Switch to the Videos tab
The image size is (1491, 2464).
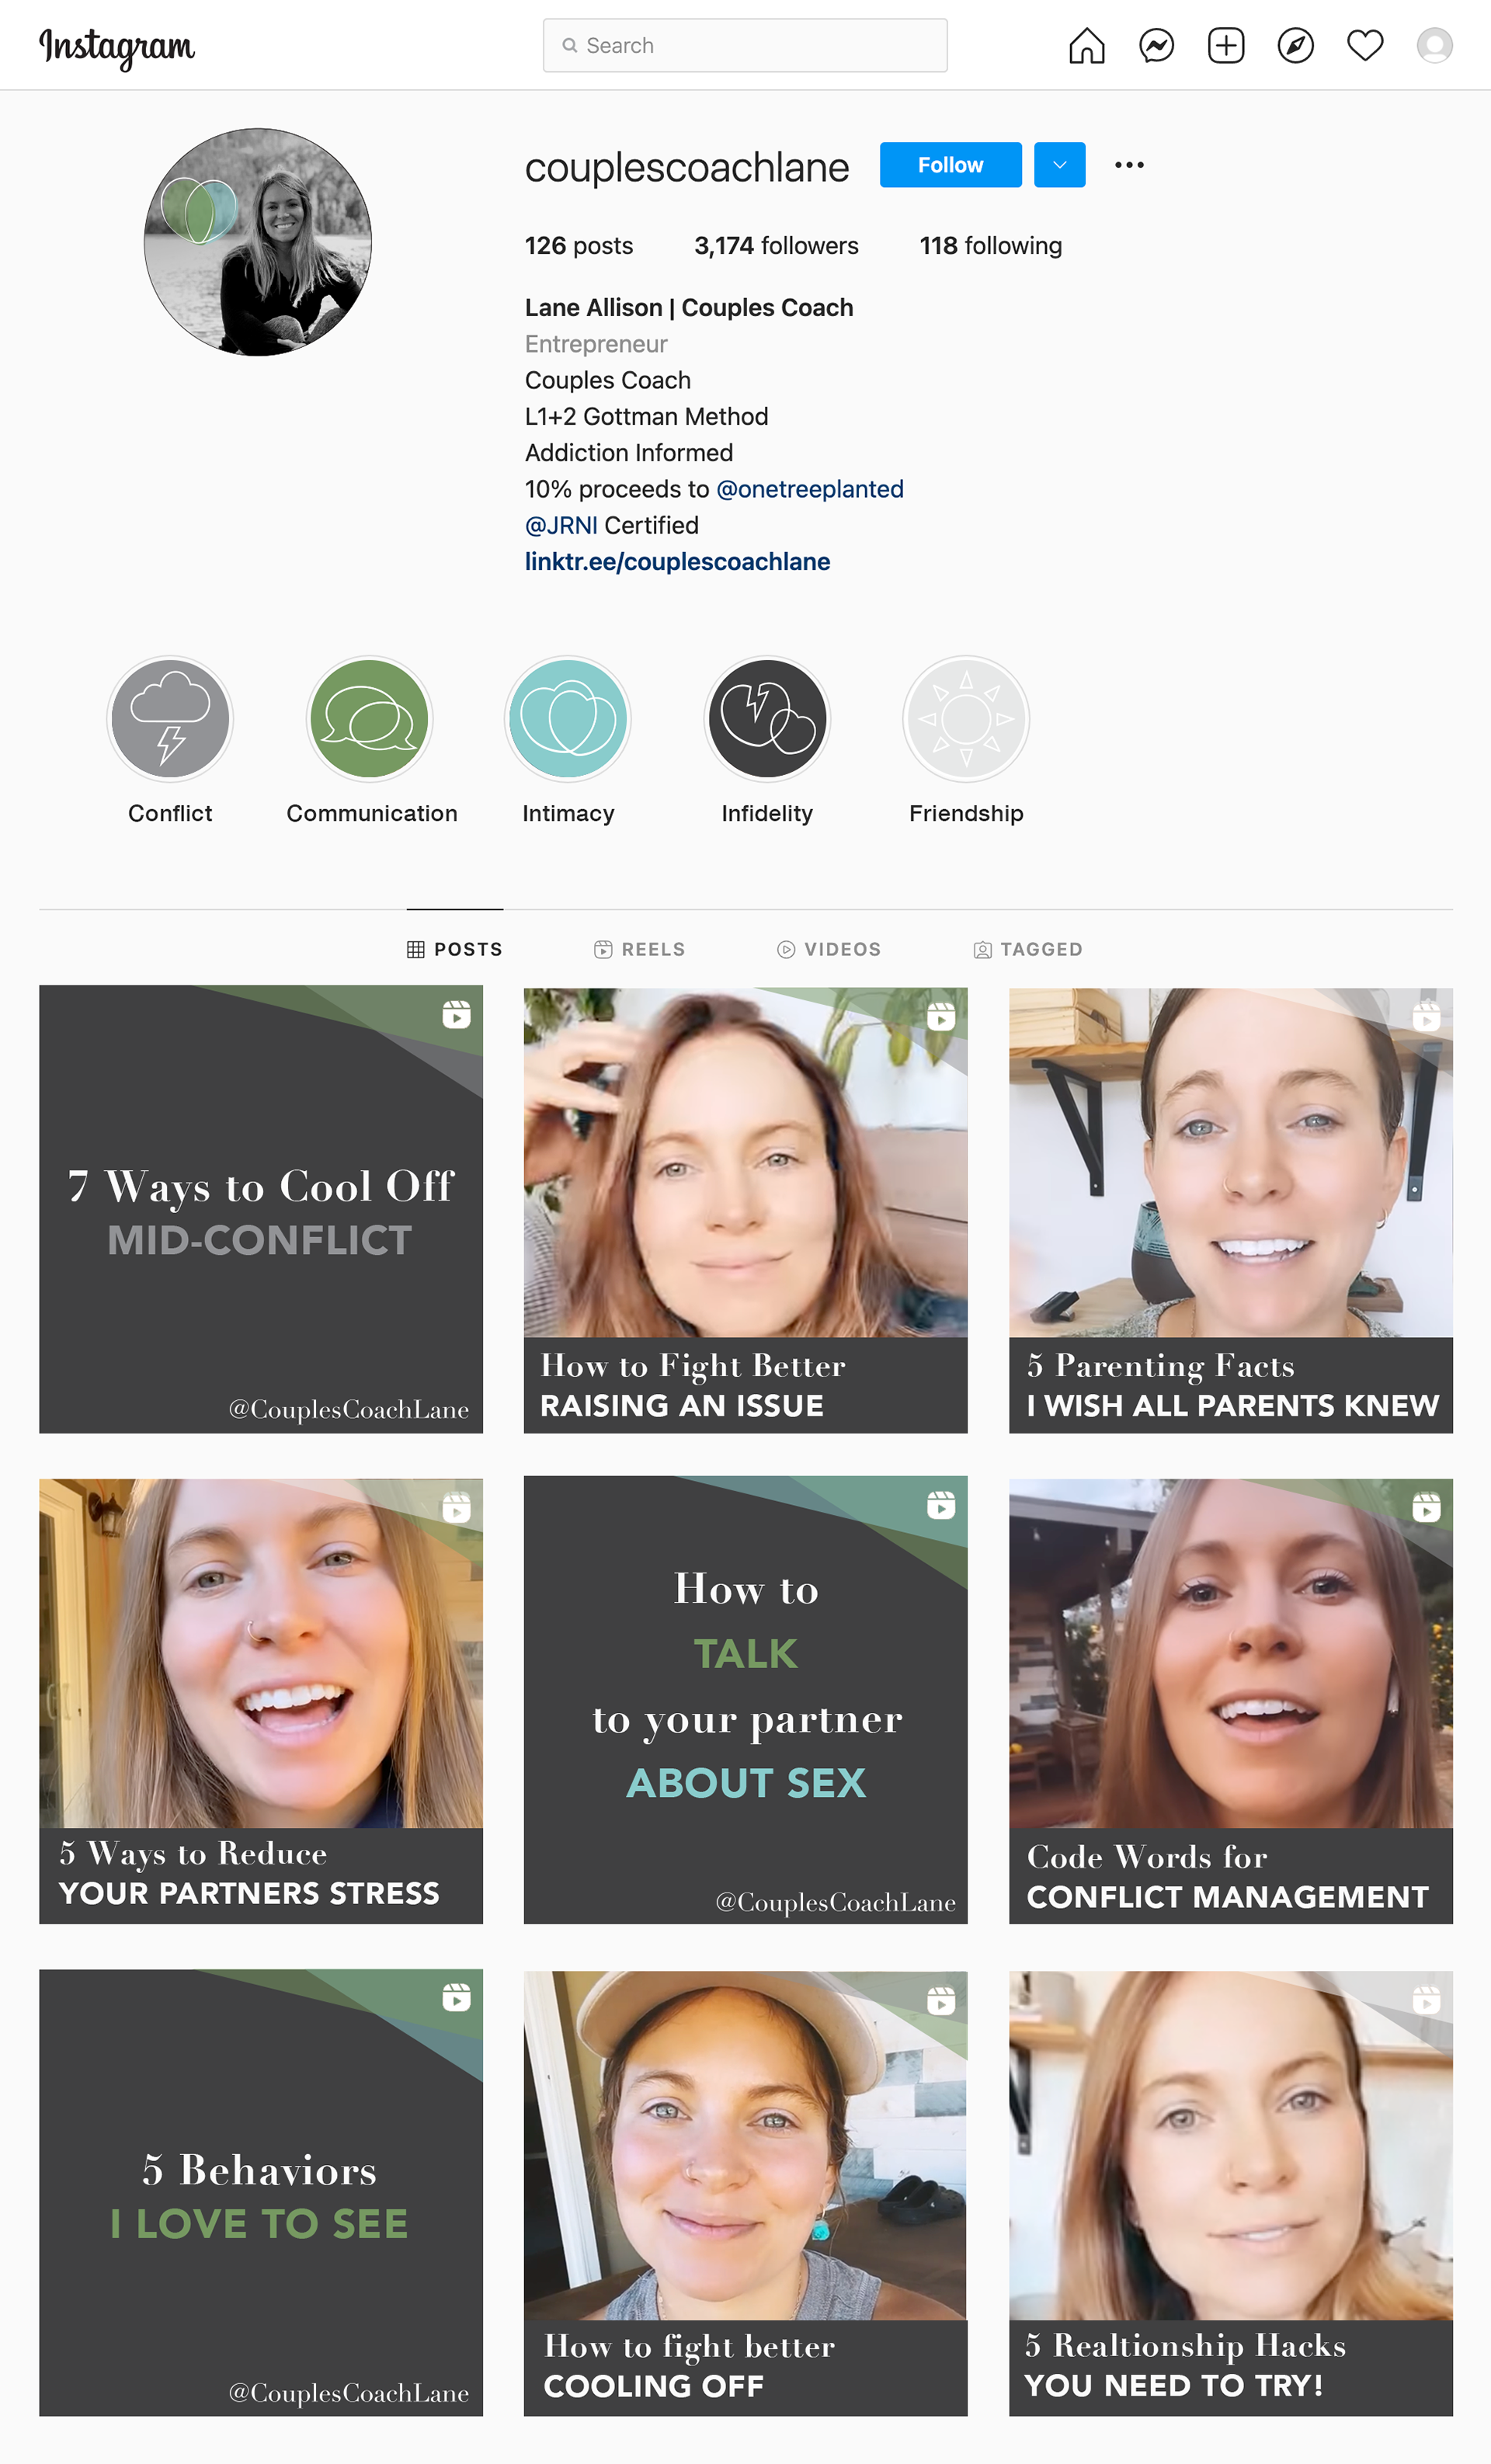point(829,949)
